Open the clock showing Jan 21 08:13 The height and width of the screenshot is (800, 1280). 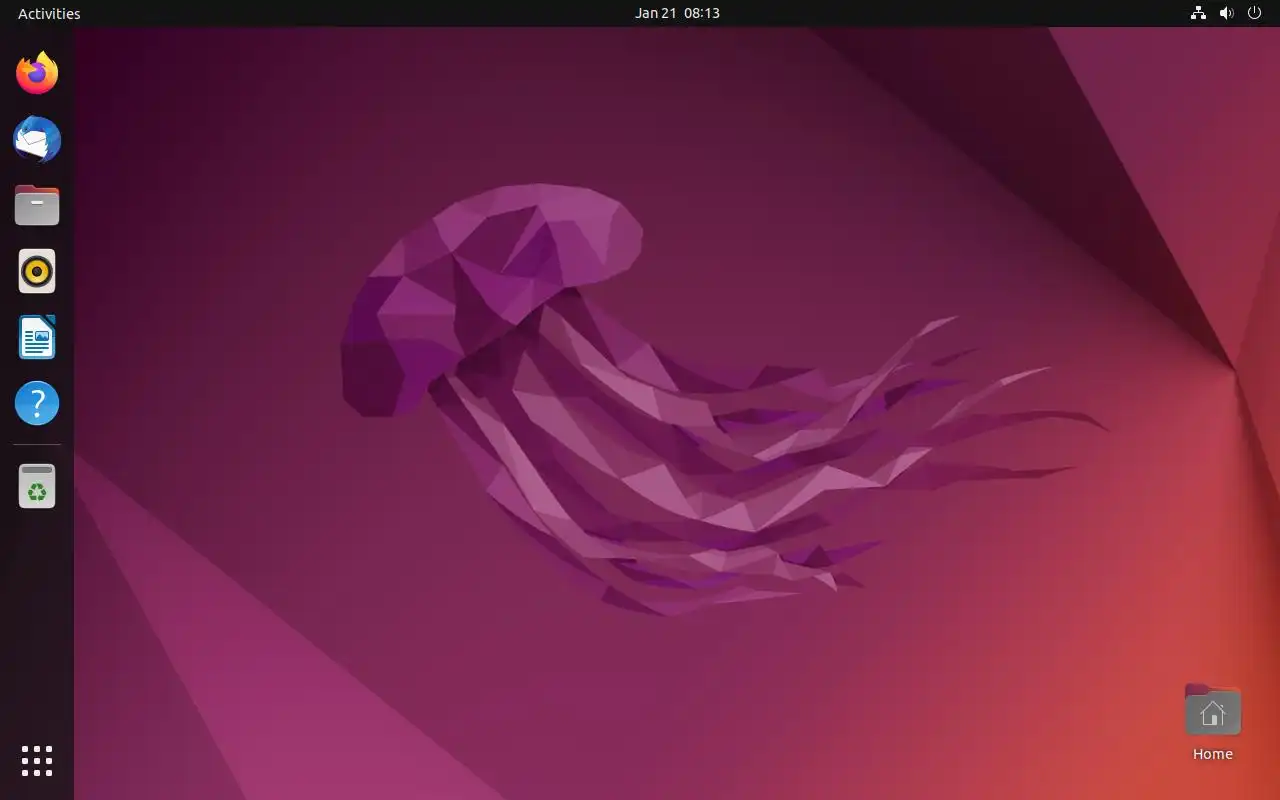click(677, 13)
